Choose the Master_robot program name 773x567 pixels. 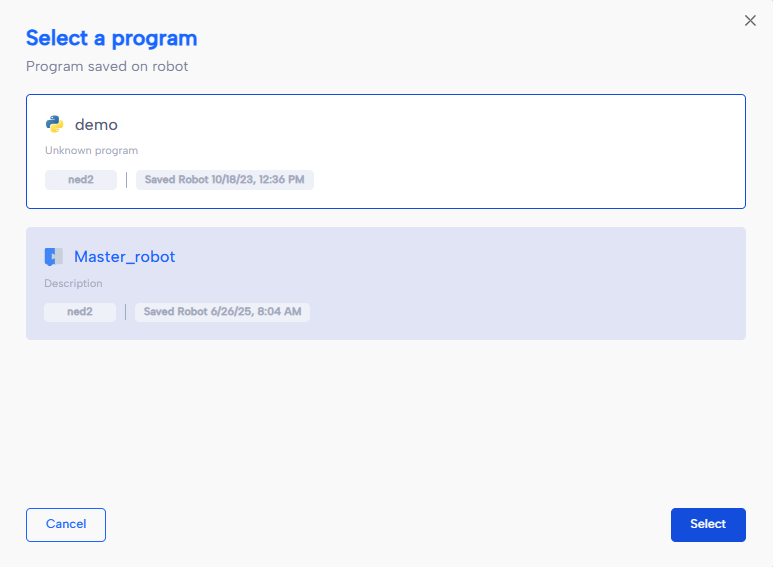(x=125, y=257)
